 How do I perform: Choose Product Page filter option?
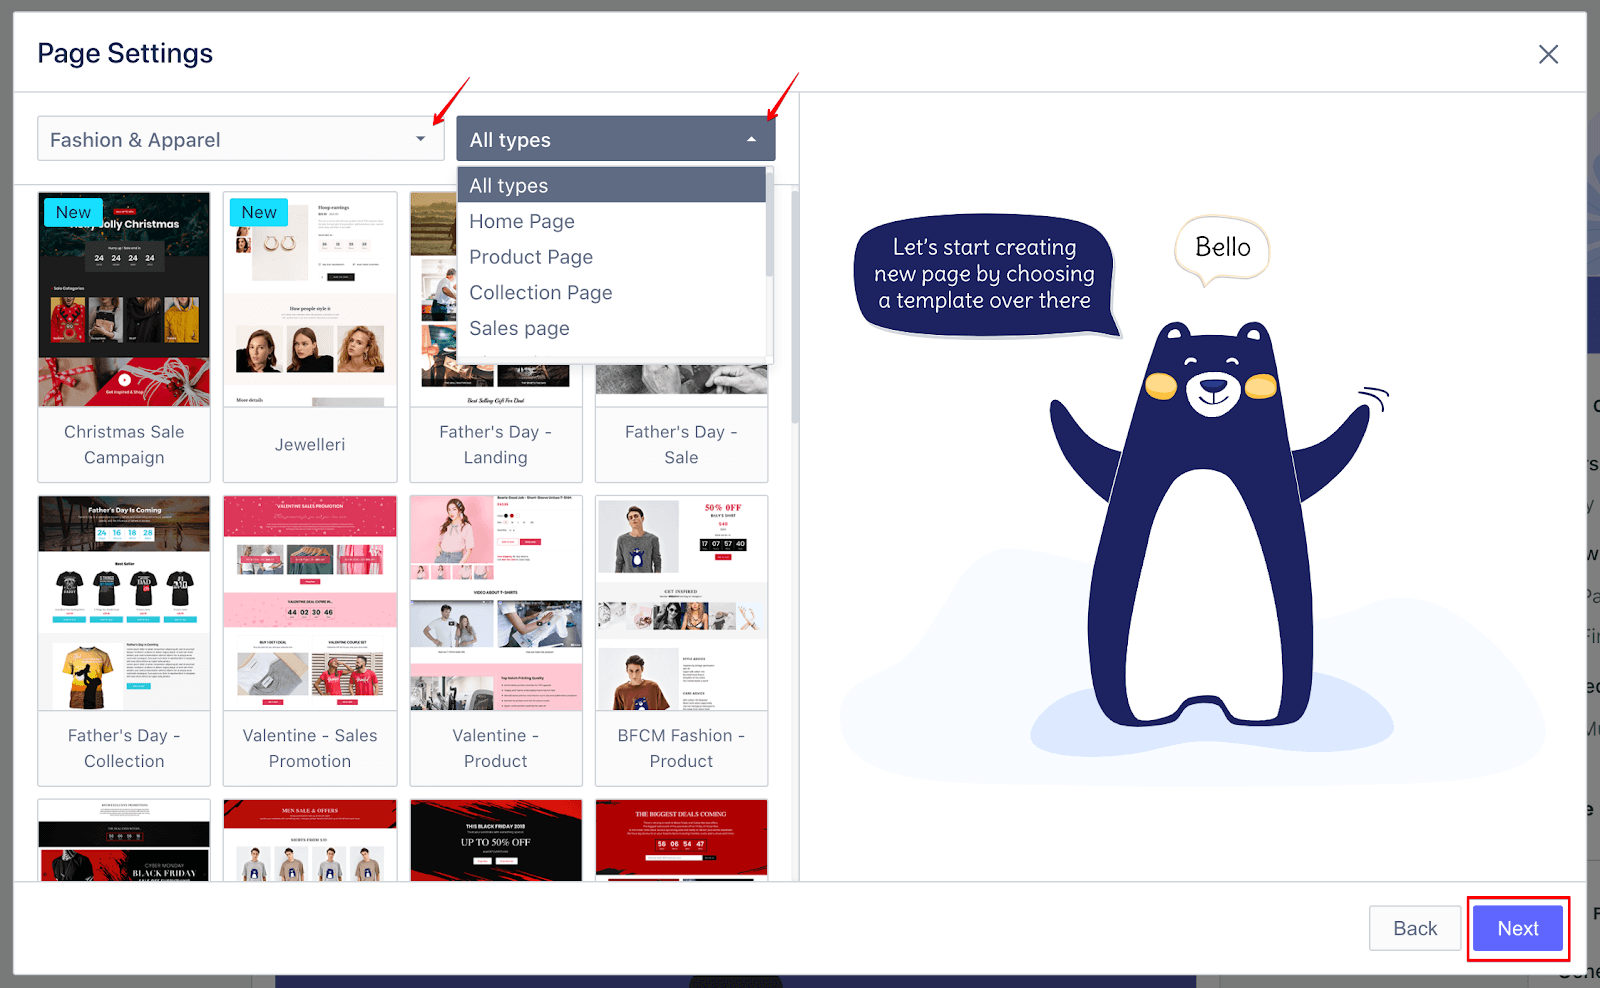pos(531,257)
